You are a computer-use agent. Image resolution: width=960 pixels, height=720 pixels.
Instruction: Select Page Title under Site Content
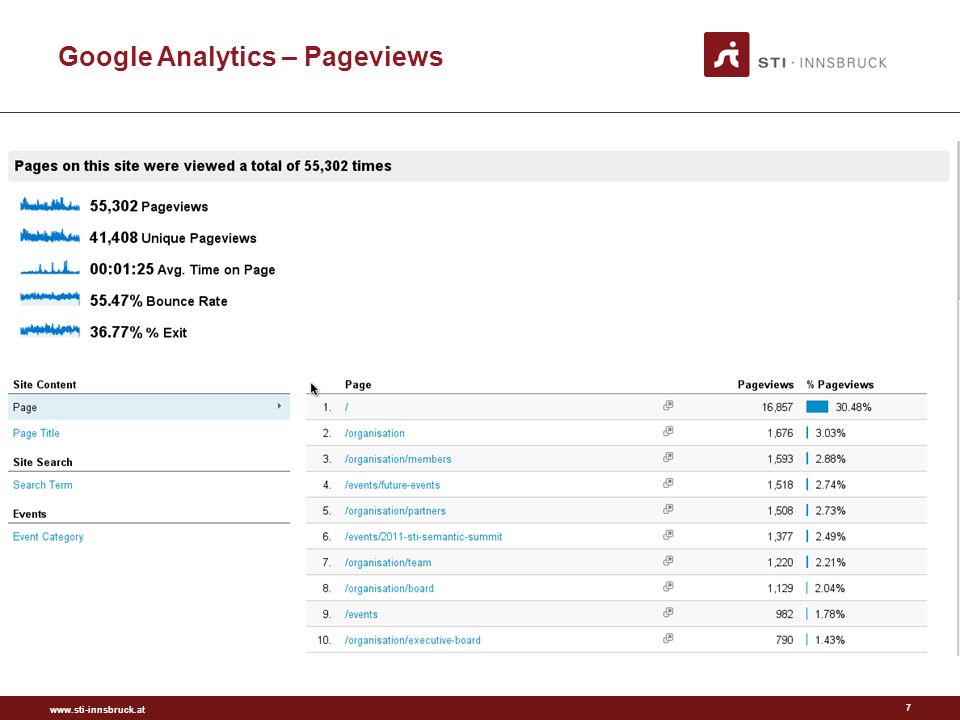pyautogui.click(x=36, y=433)
